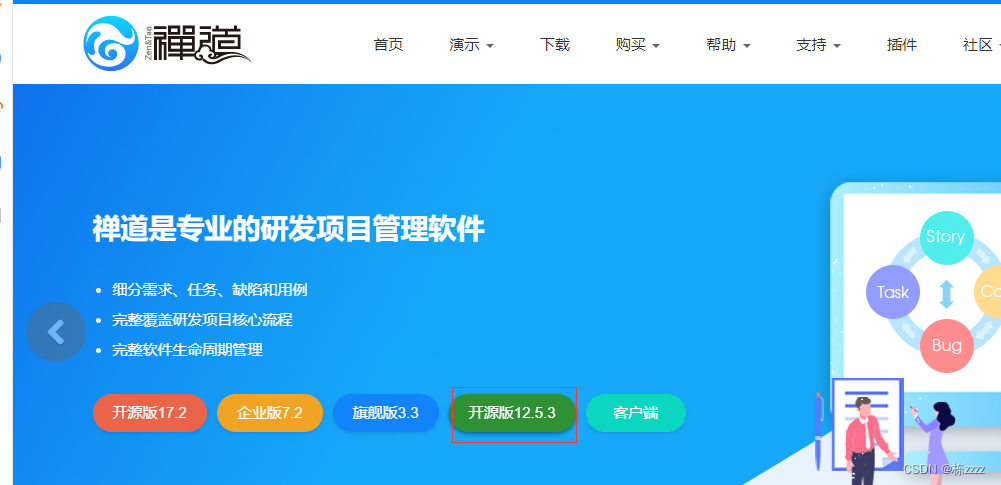Image resolution: width=1001 pixels, height=485 pixels.
Task: Click the 企业版7.2 button
Action: [x=270, y=413]
